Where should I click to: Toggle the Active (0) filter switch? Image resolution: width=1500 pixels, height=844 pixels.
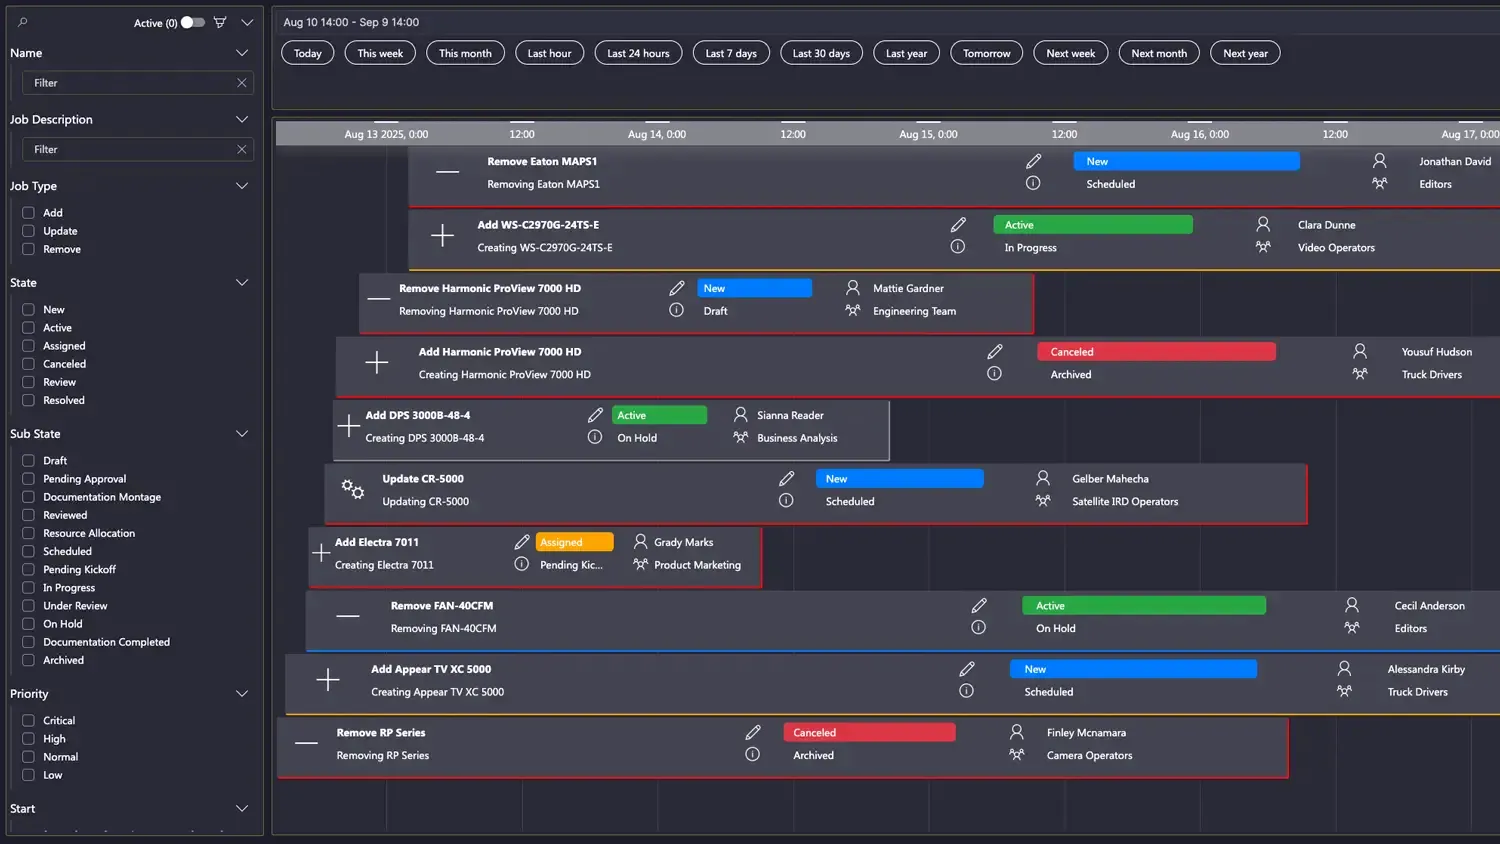pos(193,22)
